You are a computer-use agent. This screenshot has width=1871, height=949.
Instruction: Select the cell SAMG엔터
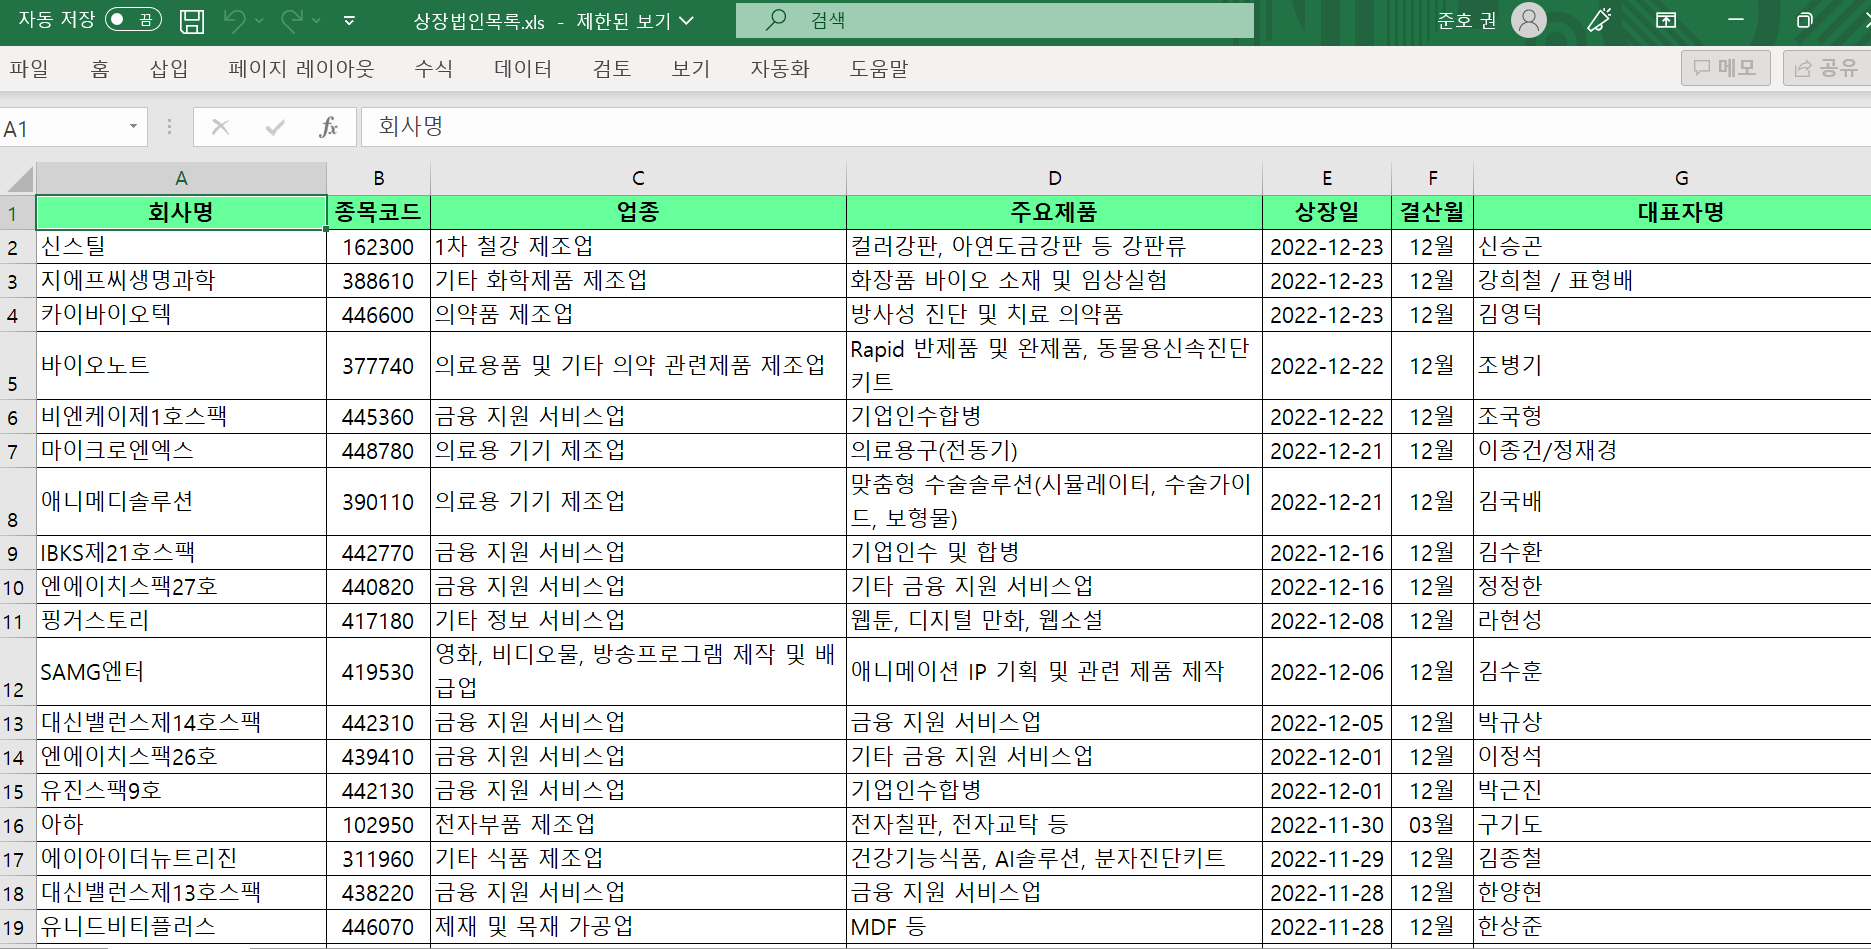pyautogui.click(x=181, y=672)
